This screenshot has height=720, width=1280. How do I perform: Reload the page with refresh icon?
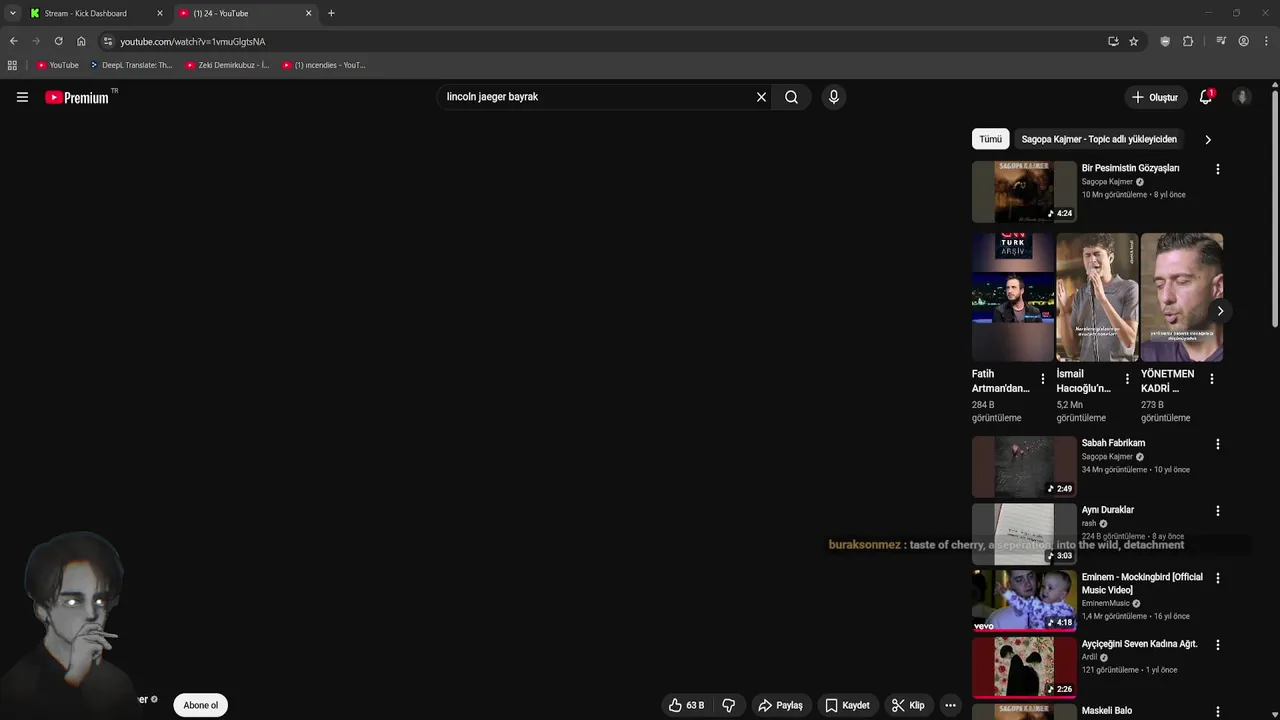click(x=58, y=41)
